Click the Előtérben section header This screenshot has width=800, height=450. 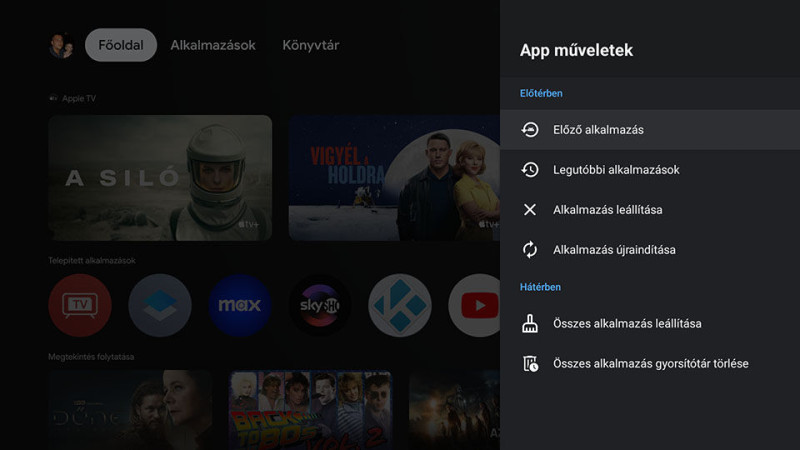[x=541, y=93]
